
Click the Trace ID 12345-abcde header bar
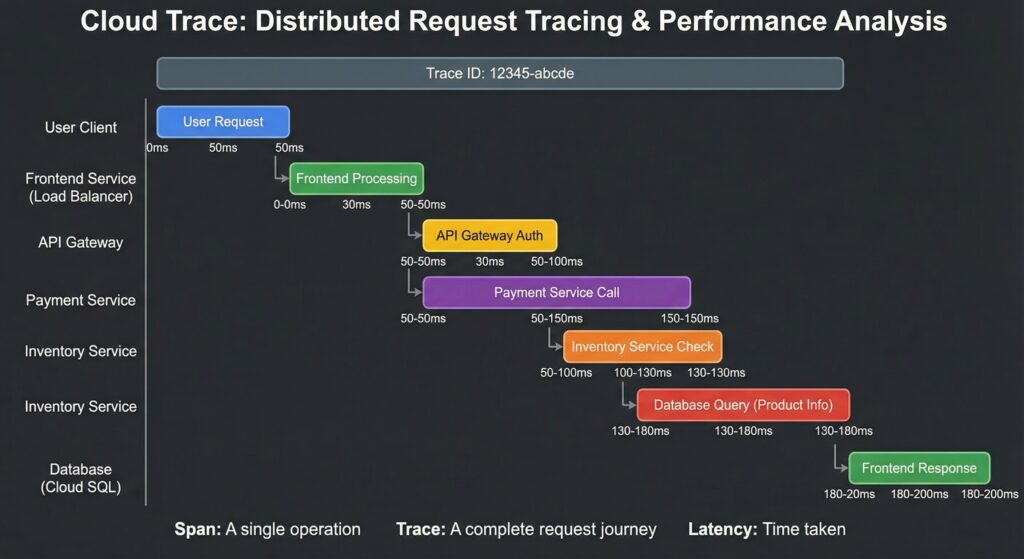click(499, 73)
